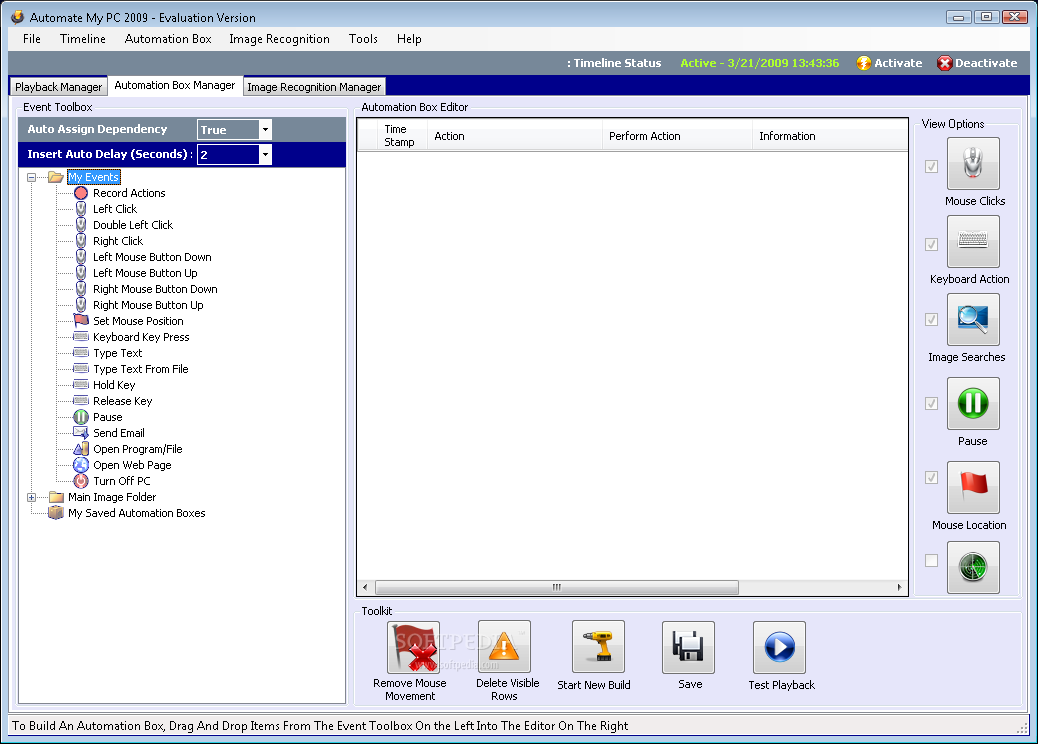The width and height of the screenshot is (1038, 744).
Task: Switch to the Playback Manager tab
Action: (58, 87)
